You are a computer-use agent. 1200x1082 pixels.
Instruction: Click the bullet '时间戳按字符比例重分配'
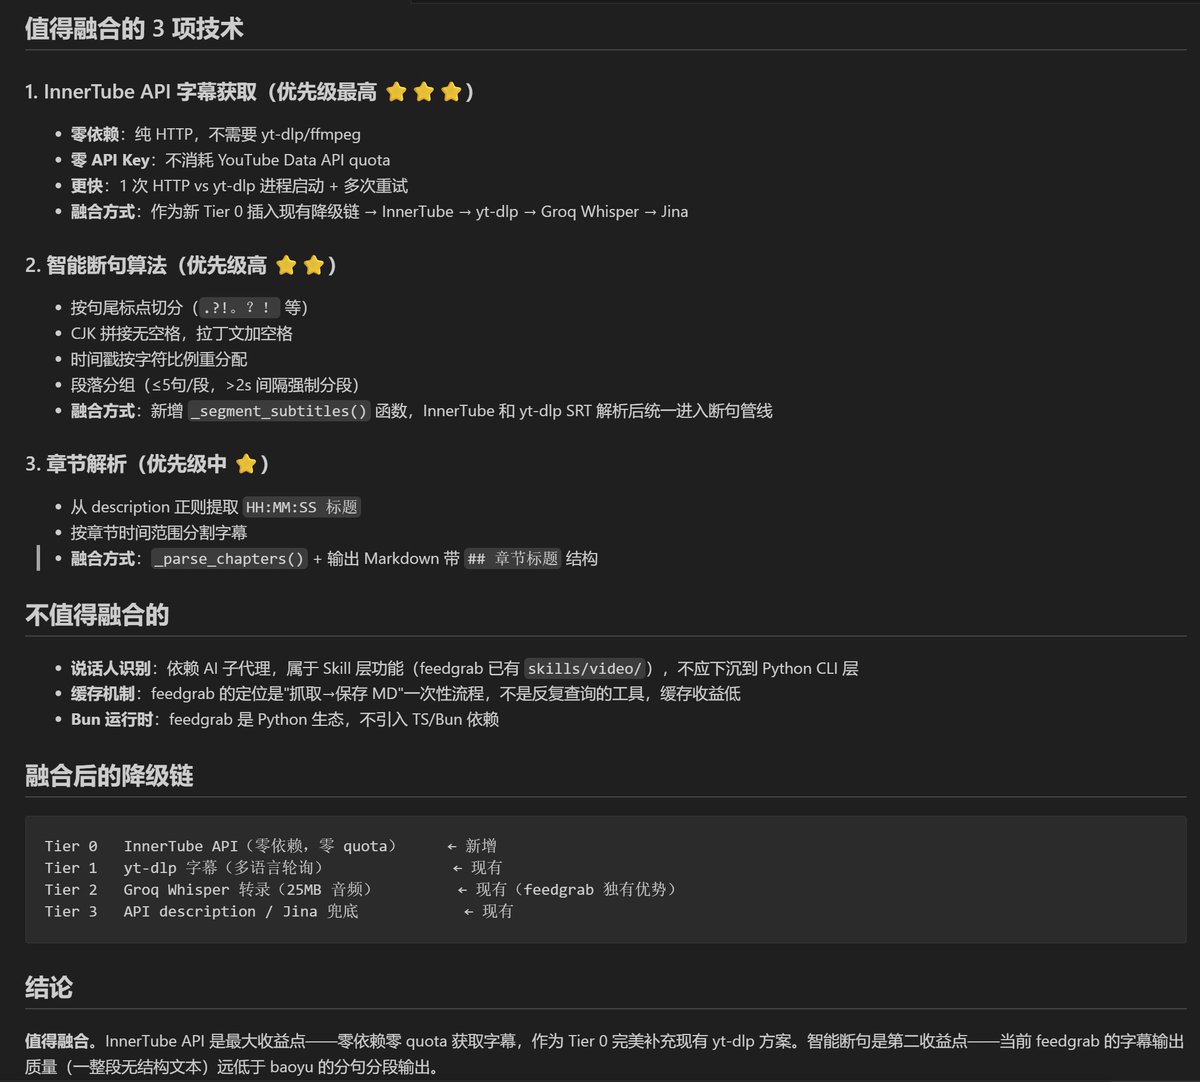coord(158,359)
